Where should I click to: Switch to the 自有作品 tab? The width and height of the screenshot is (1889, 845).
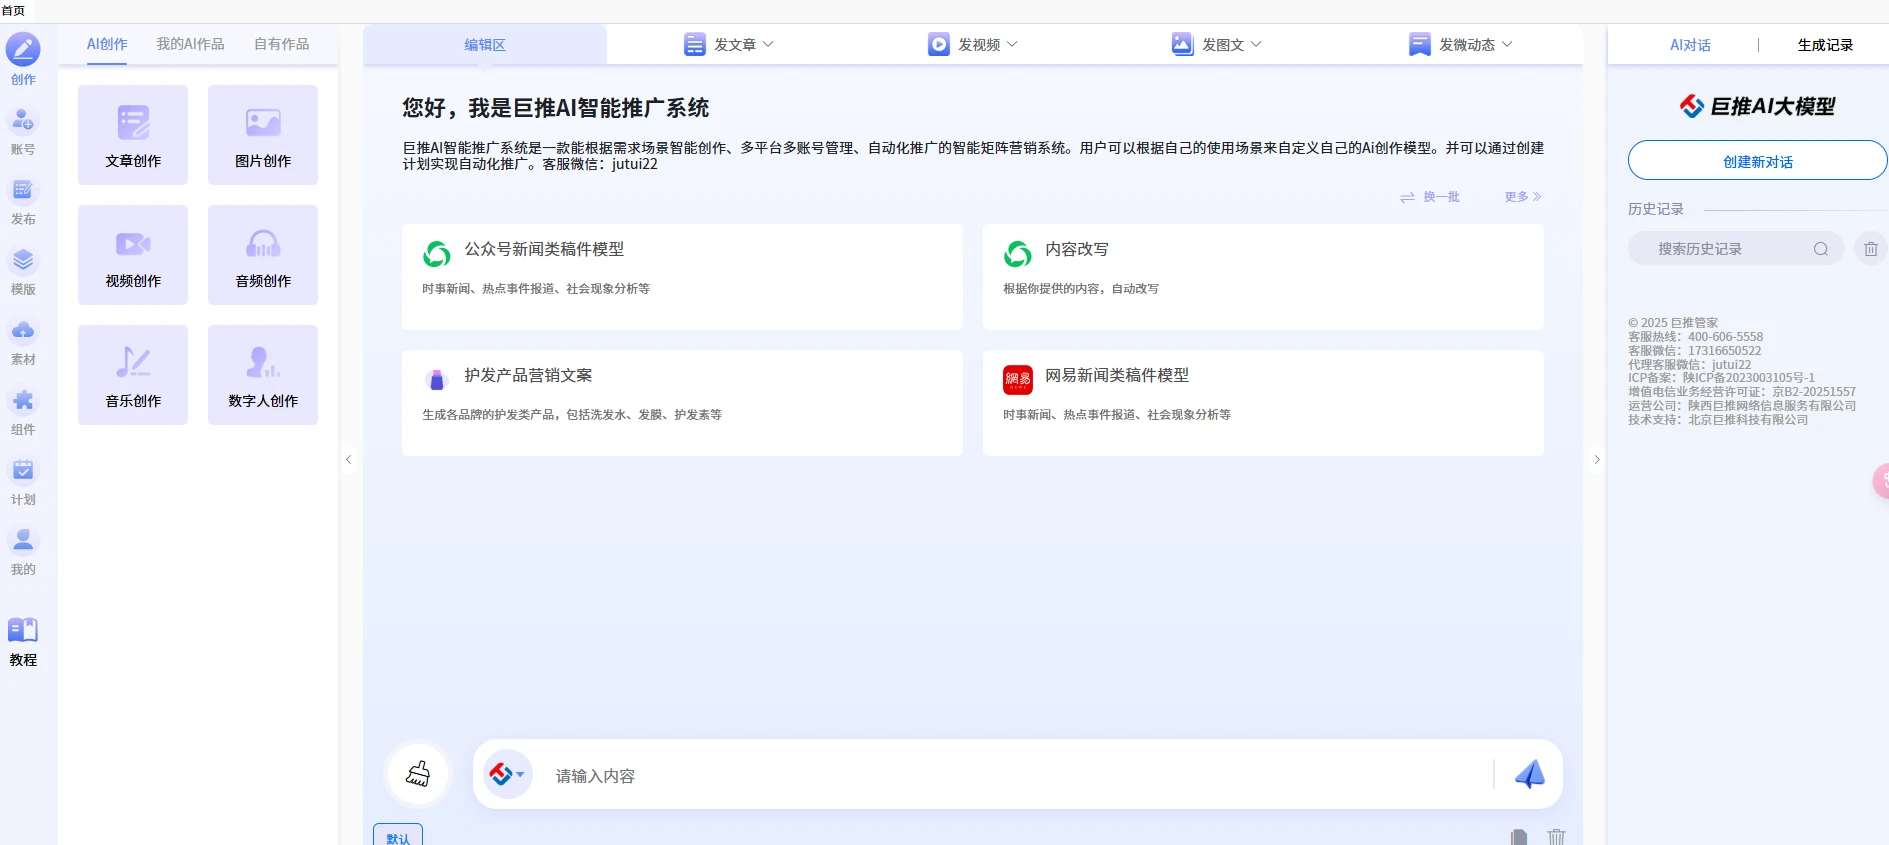(x=282, y=44)
